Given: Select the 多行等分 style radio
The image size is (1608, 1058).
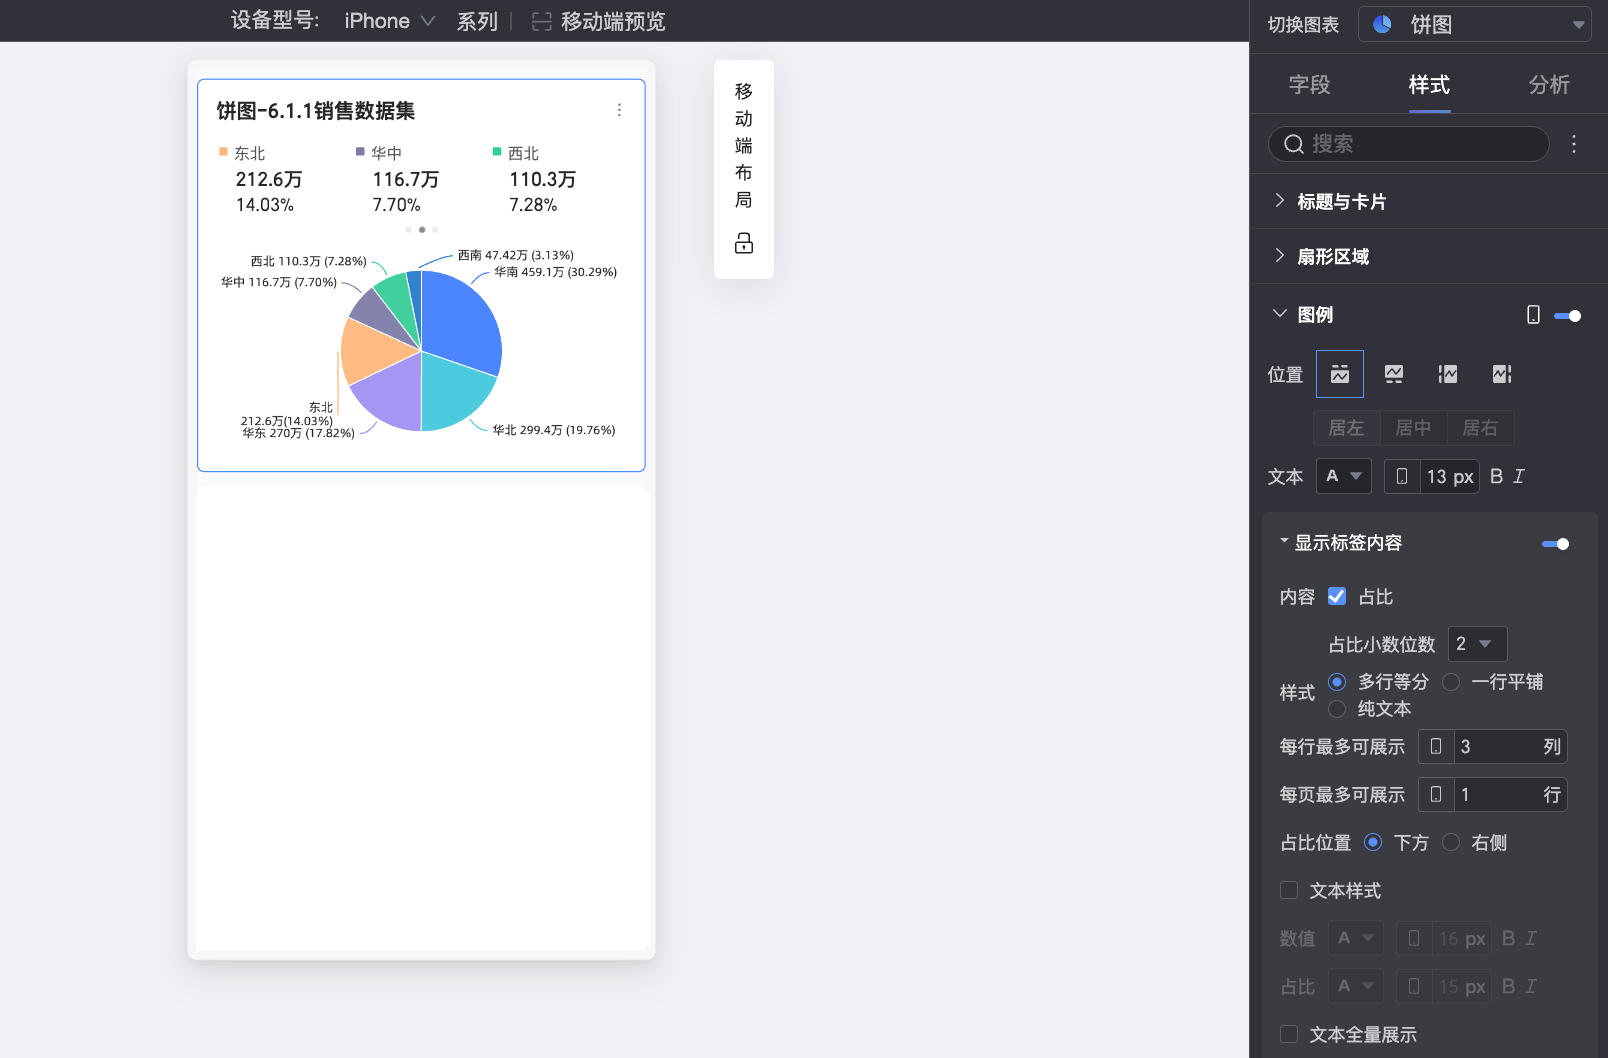Looking at the screenshot, I should (1337, 682).
